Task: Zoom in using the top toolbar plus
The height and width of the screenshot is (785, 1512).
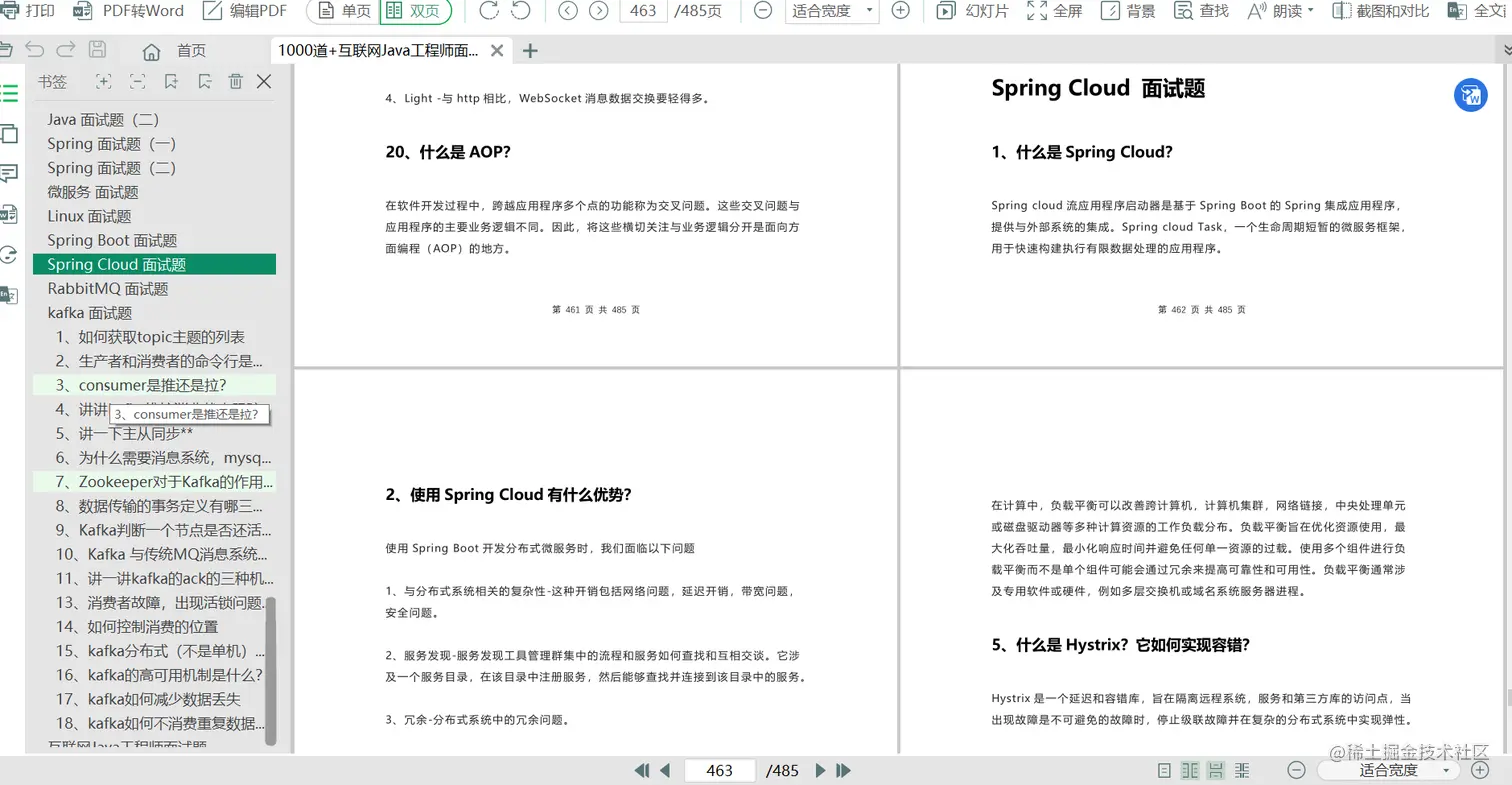Action: [900, 11]
